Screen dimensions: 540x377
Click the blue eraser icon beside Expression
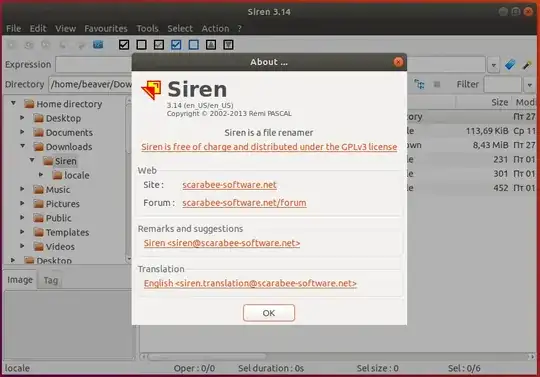click(510, 64)
